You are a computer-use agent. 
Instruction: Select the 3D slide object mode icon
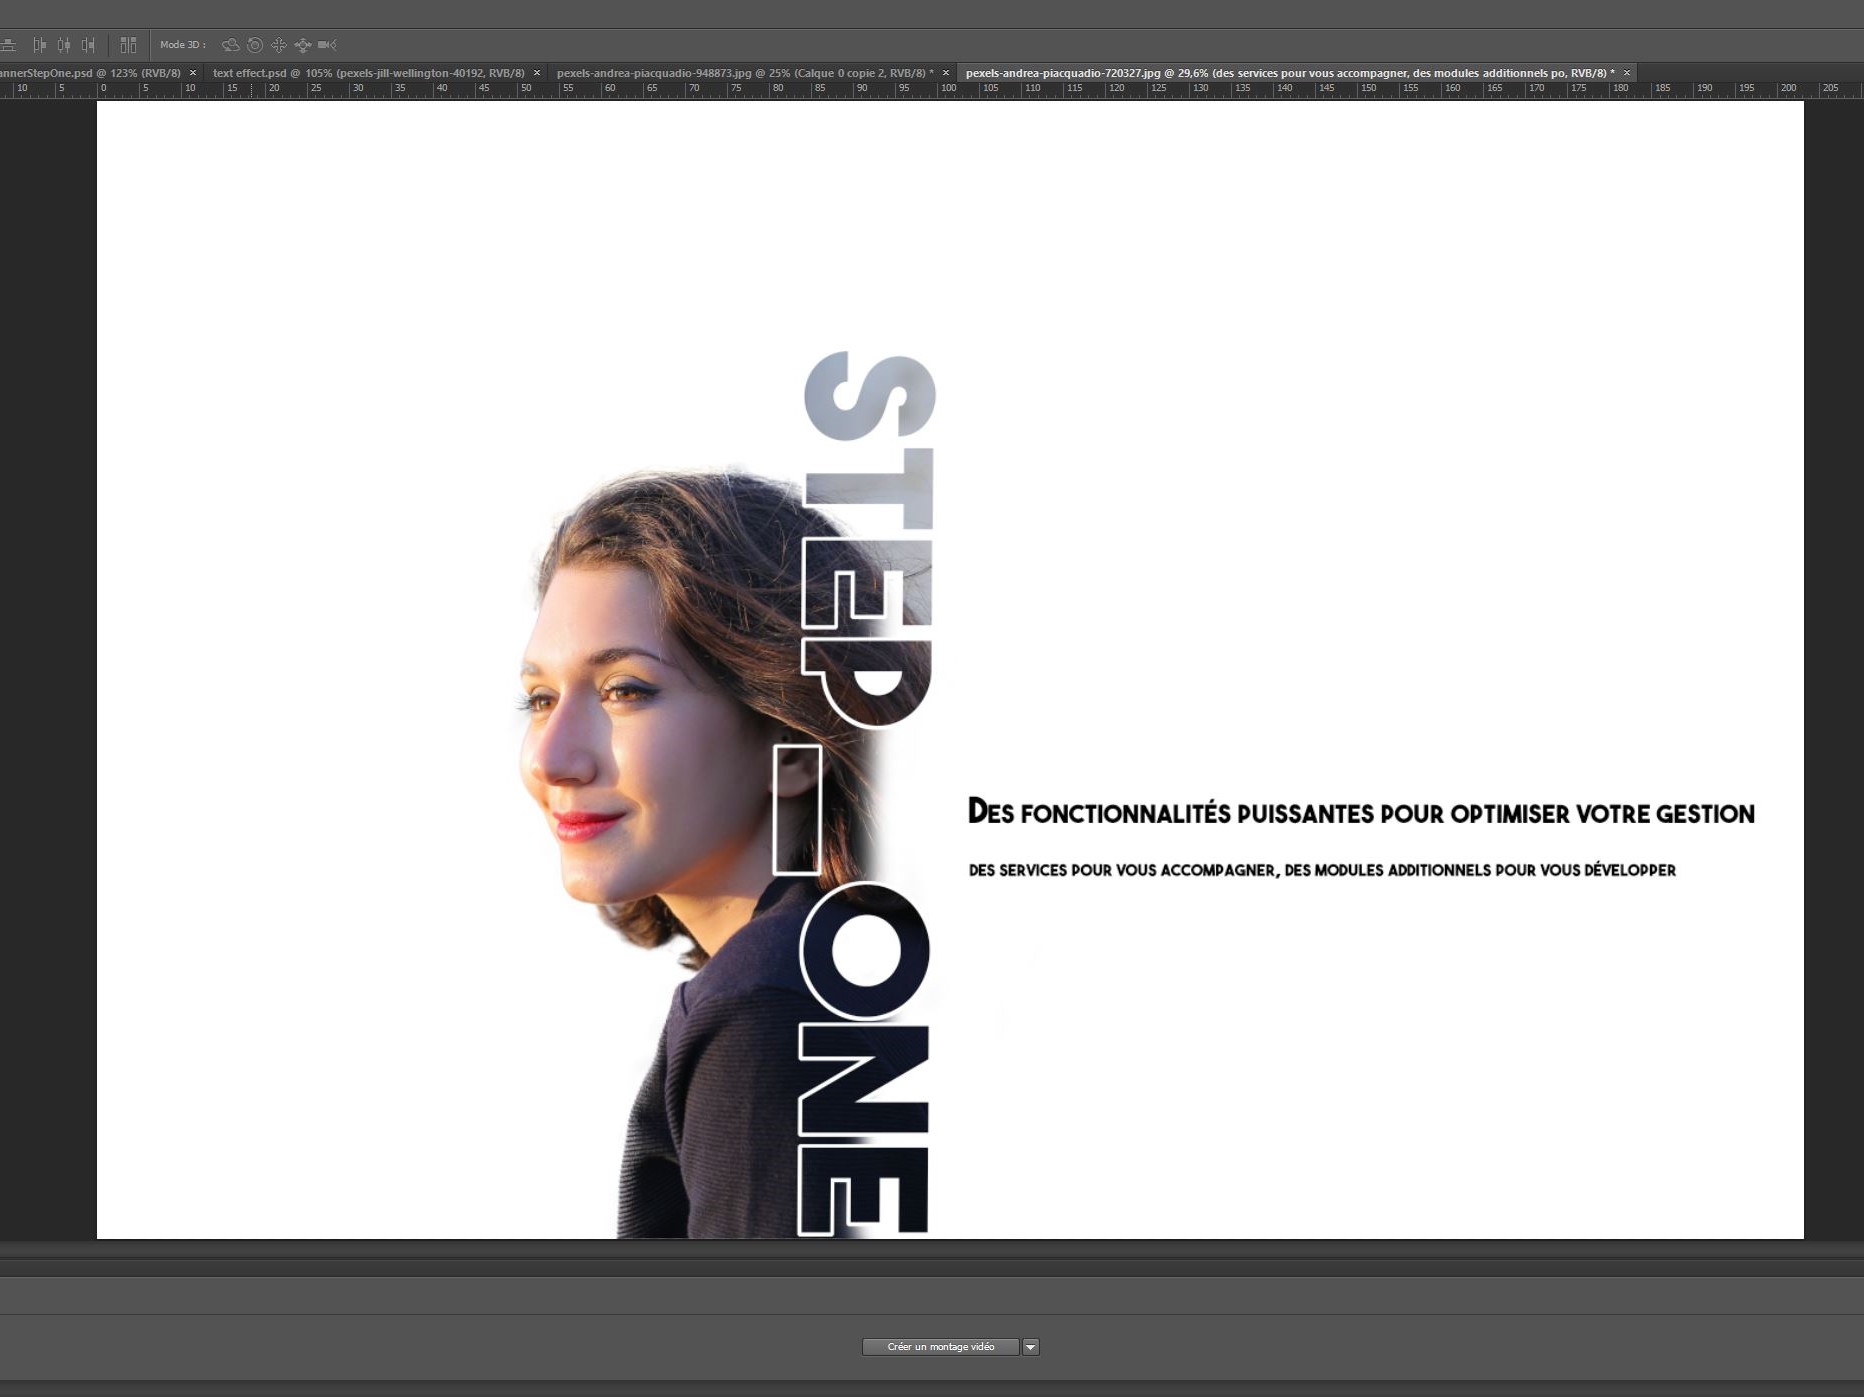pyautogui.click(x=303, y=45)
